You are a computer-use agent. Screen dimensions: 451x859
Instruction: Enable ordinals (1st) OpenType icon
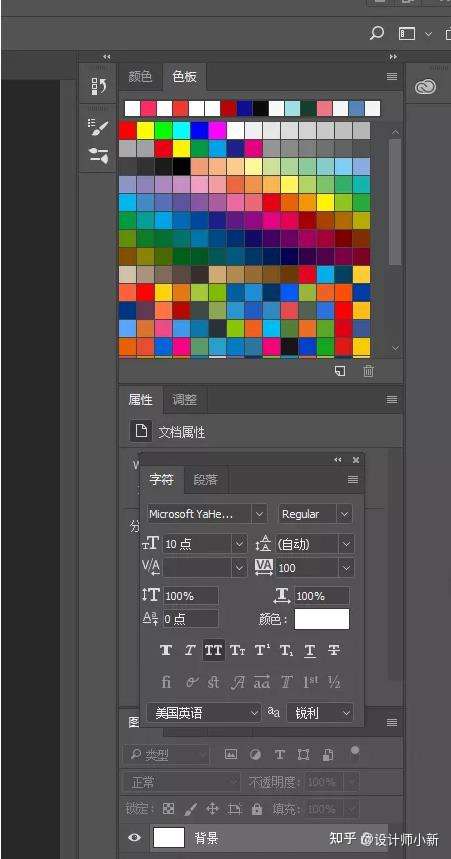pyautogui.click(x=310, y=682)
